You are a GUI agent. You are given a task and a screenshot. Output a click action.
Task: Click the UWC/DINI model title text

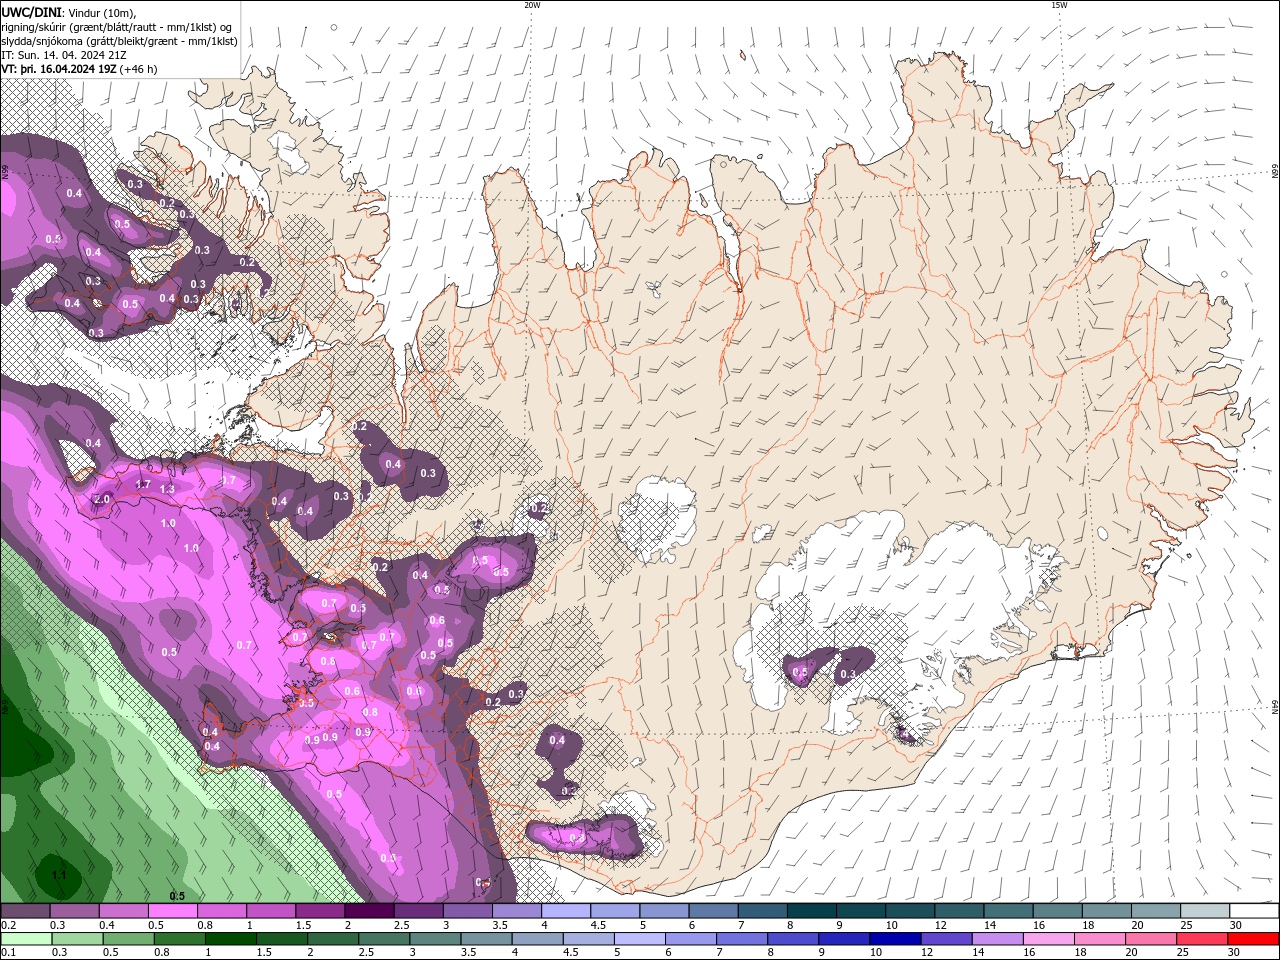(x=32, y=11)
